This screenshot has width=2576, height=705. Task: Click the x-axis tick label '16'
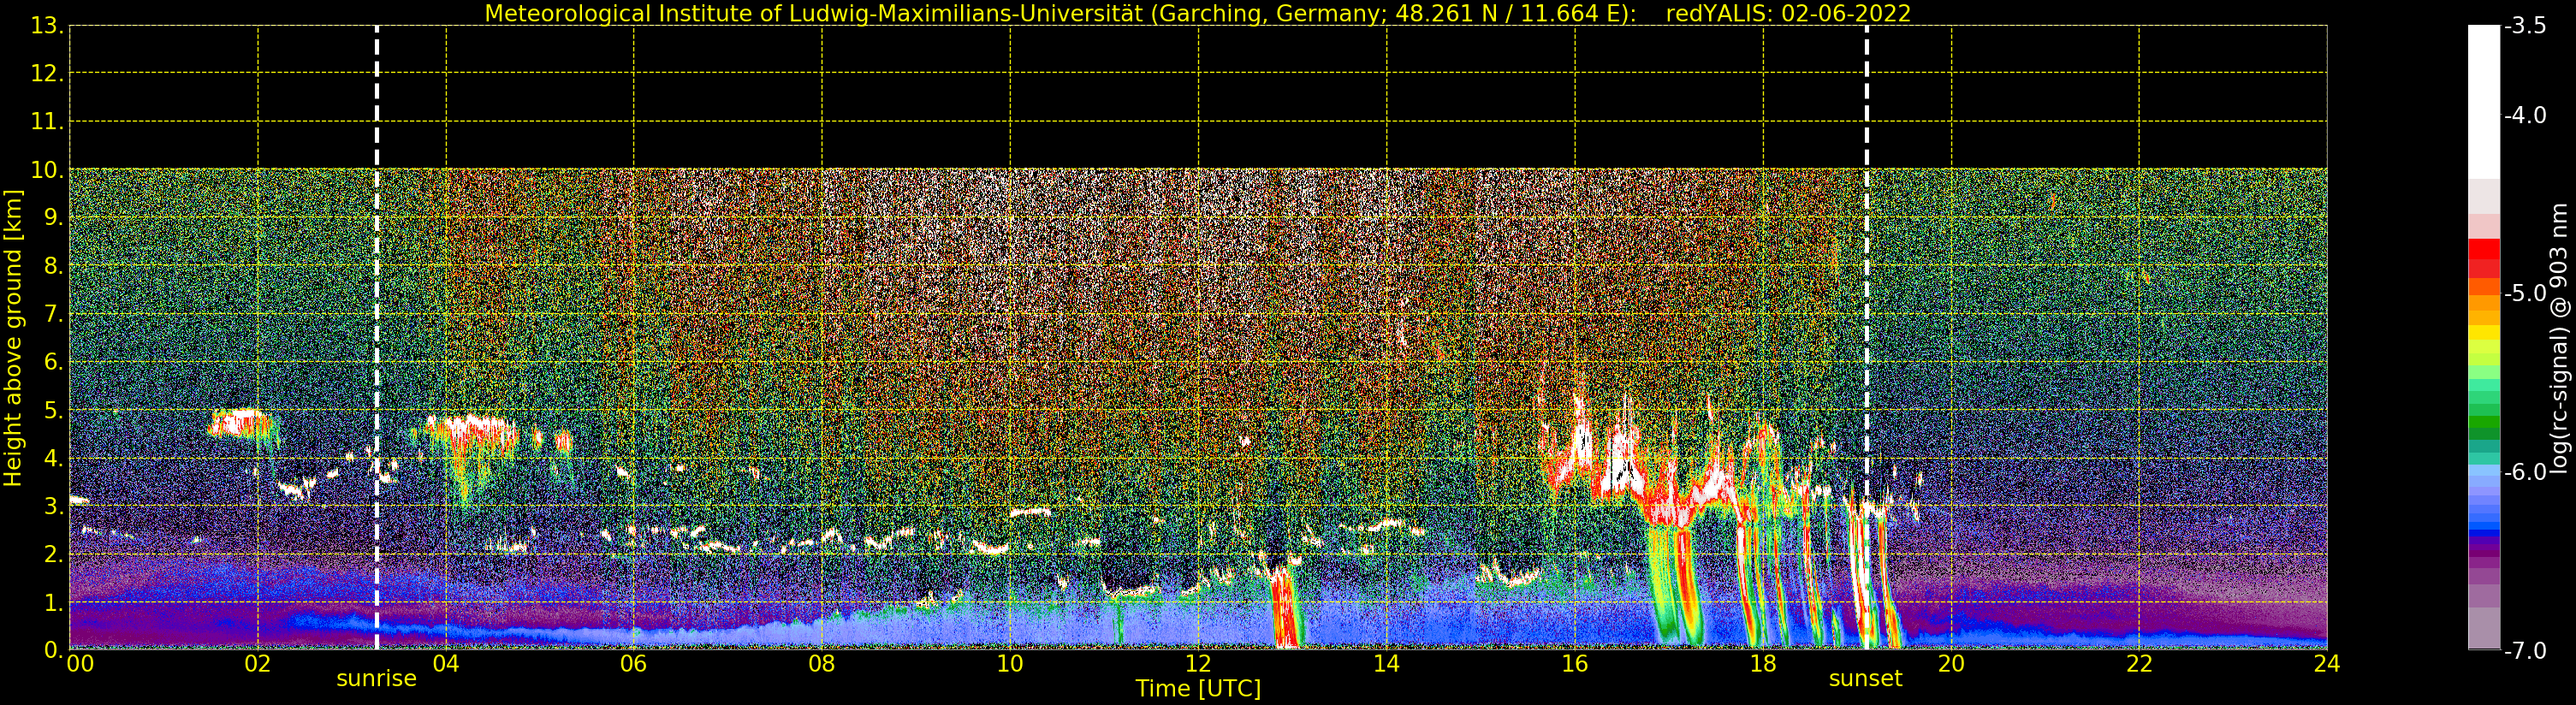click(x=1574, y=664)
